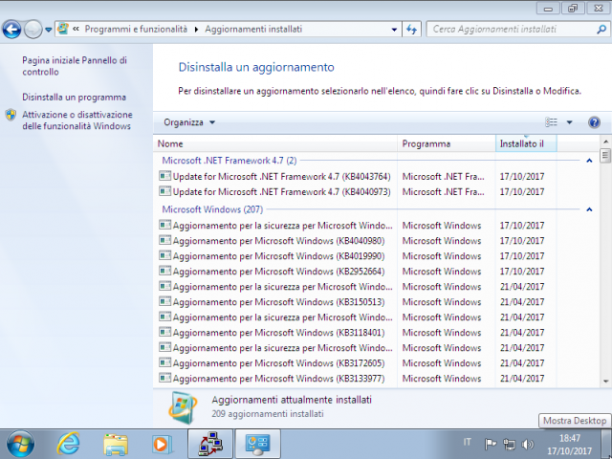The width and height of the screenshot is (612, 459).
Task: Click the Control Panel taskbar button
Action: click(x=258, y=444)
